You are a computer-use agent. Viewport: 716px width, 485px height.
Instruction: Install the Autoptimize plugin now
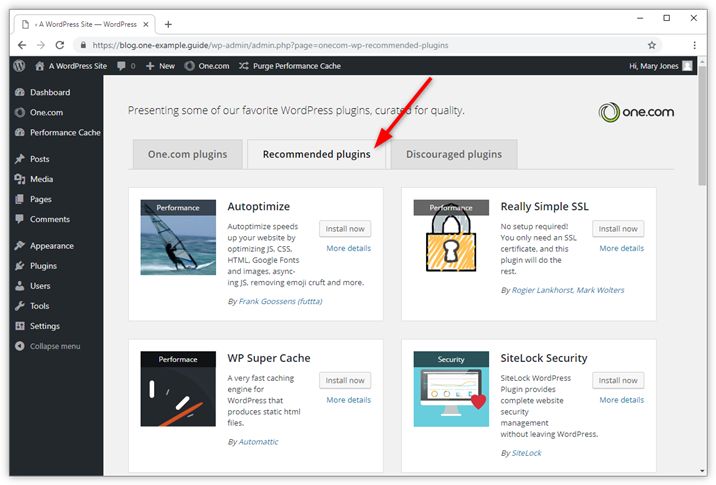pyautogui.click(x=345, y=229)
